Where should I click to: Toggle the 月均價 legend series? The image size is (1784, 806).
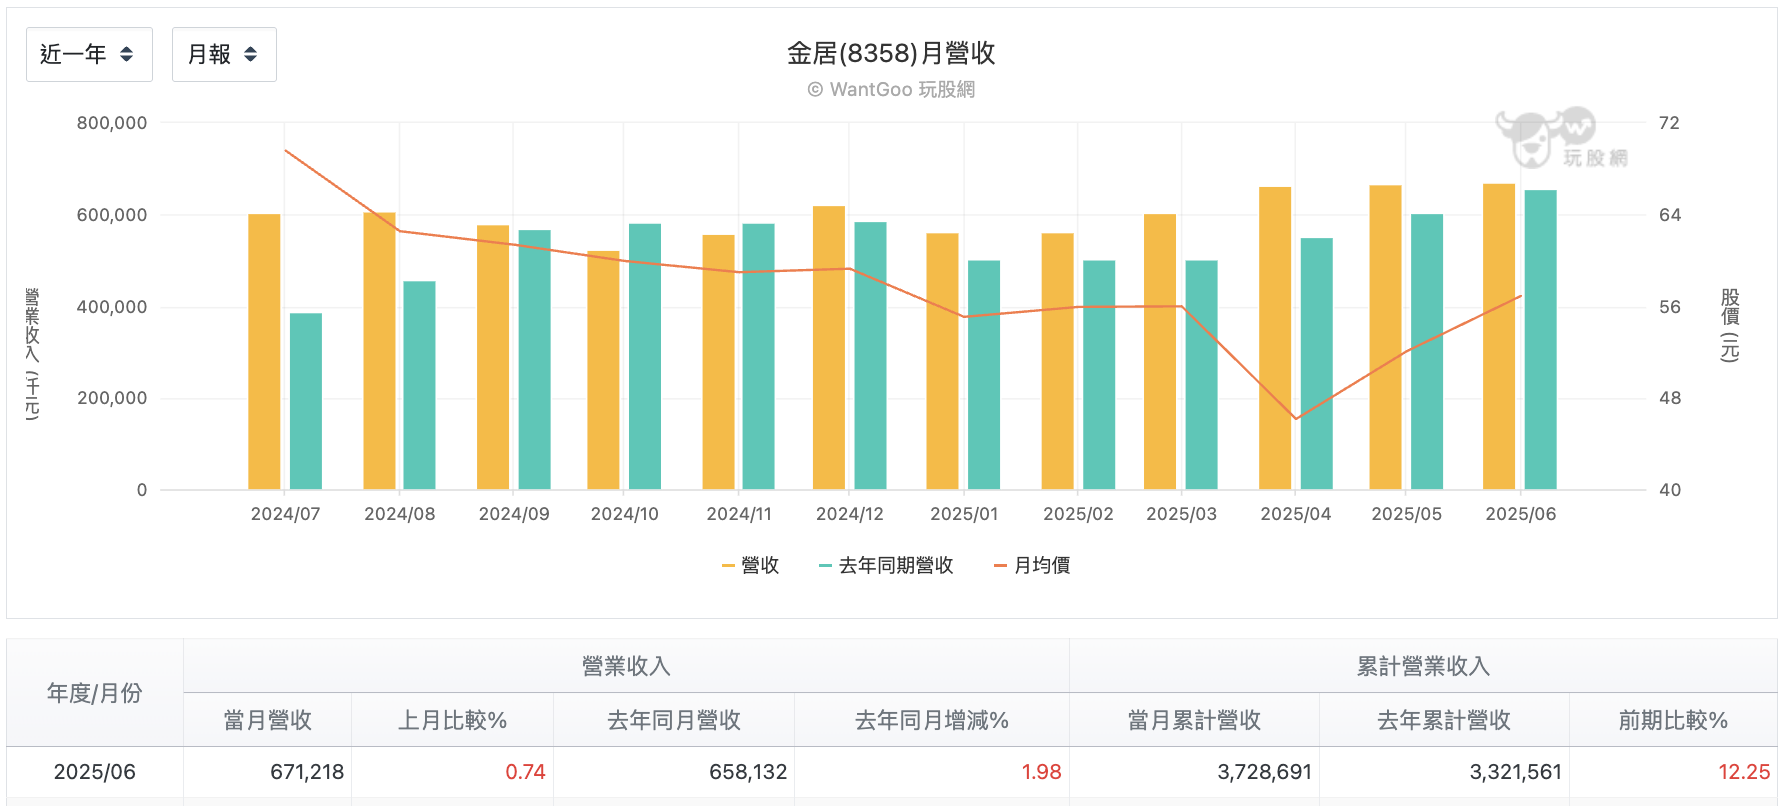[x=1032, y=566]
